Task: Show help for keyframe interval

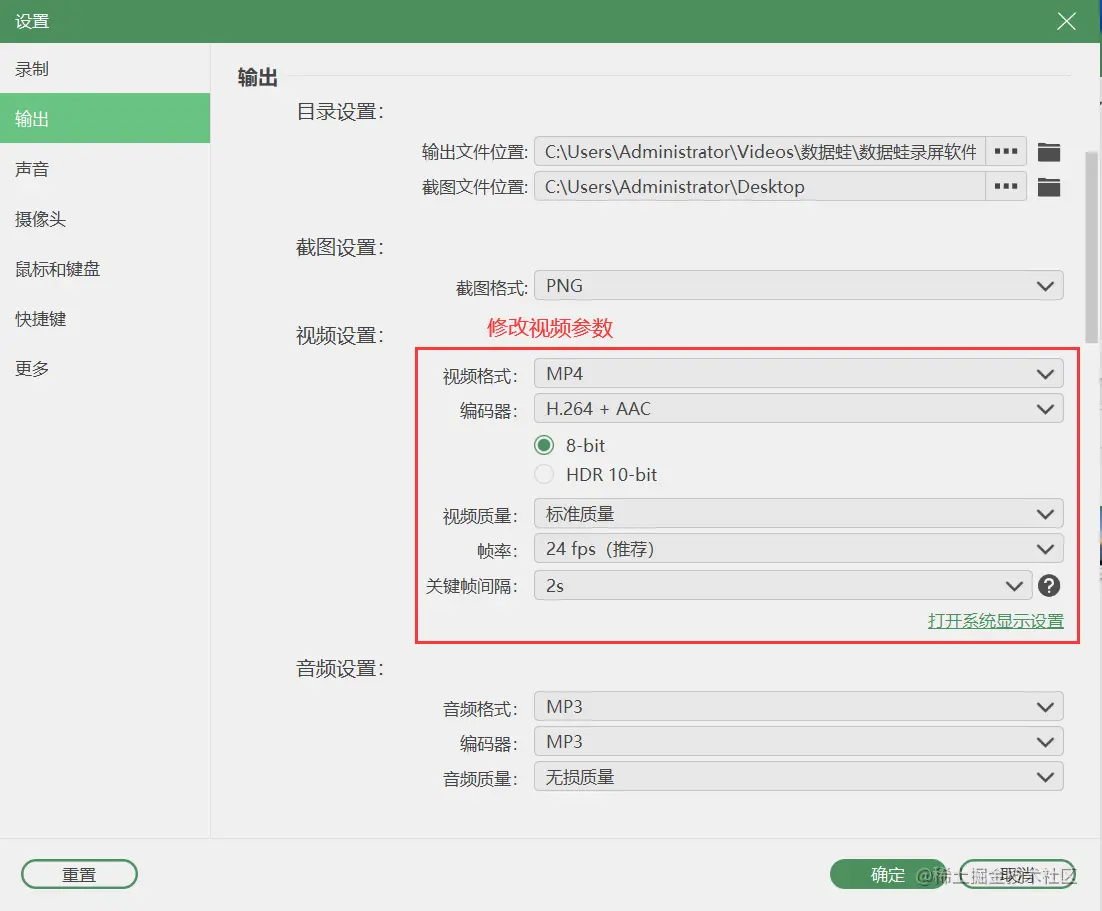Action: (x=1049, y=586)
